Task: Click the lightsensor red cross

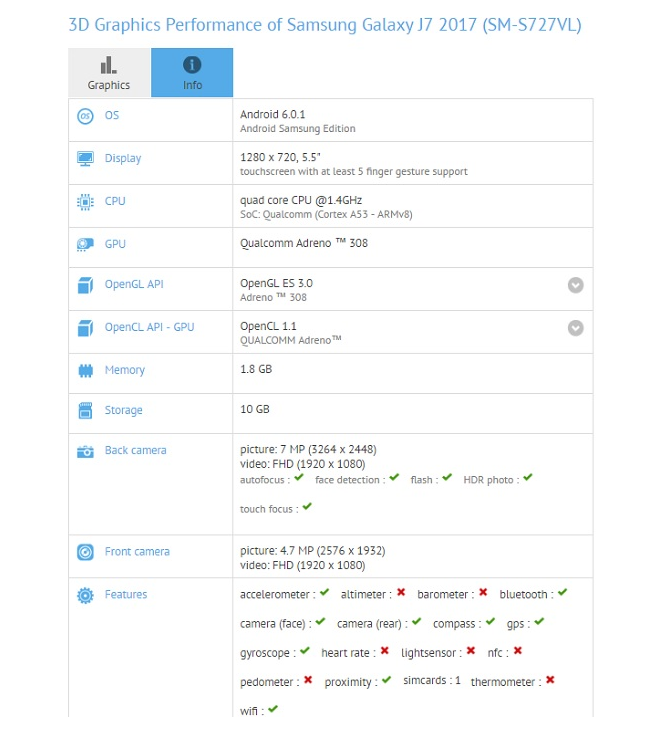Action: [x=471, y=650]
